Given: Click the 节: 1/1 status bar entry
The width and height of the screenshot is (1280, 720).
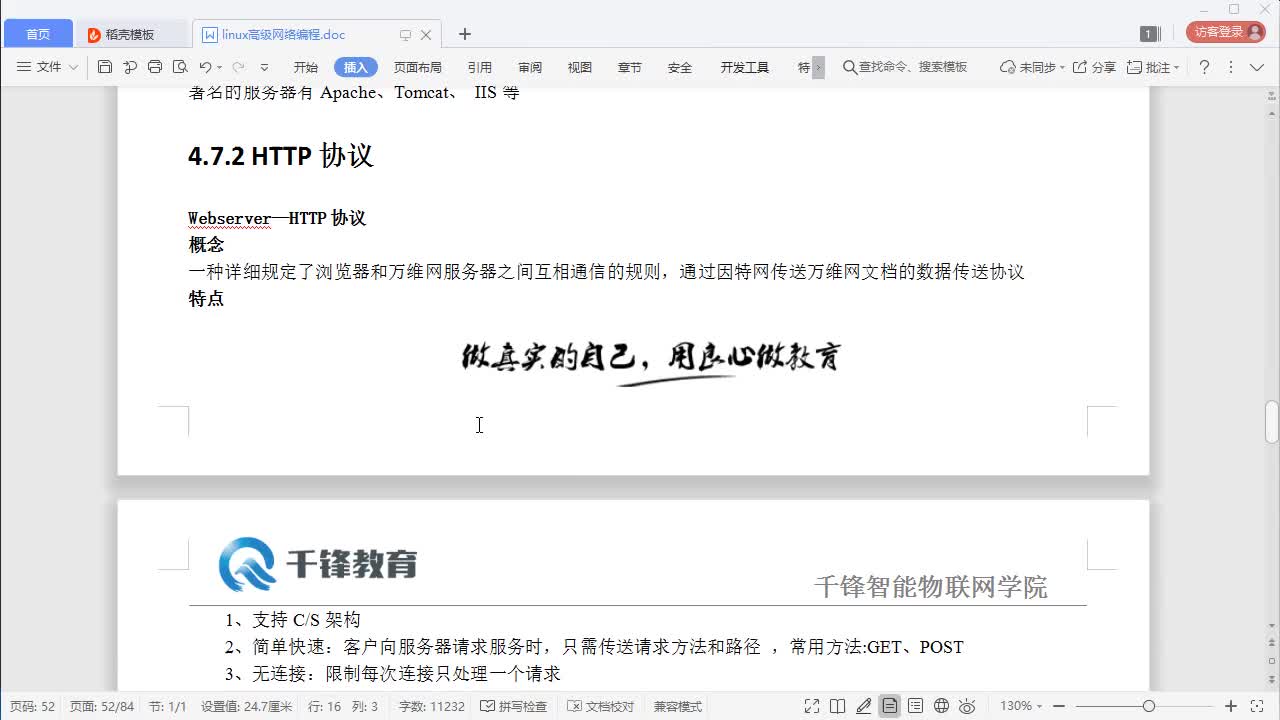Looking at the screenshot, I should coord(167,706).
